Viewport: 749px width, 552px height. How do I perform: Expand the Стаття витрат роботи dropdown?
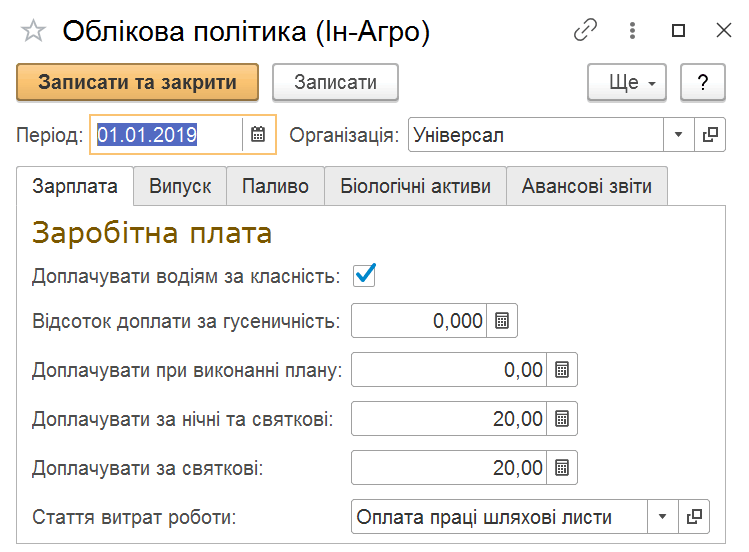tap(663, 517)
